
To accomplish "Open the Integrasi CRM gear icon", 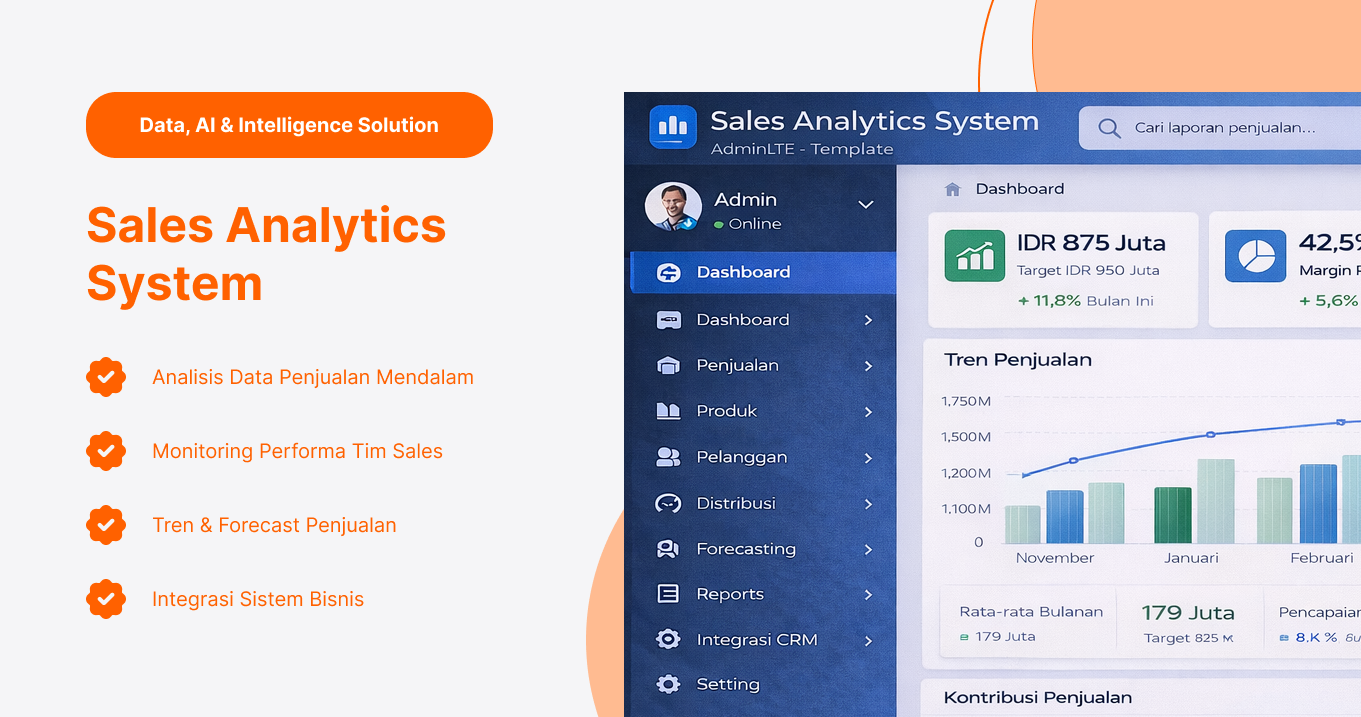I will 669,639.
